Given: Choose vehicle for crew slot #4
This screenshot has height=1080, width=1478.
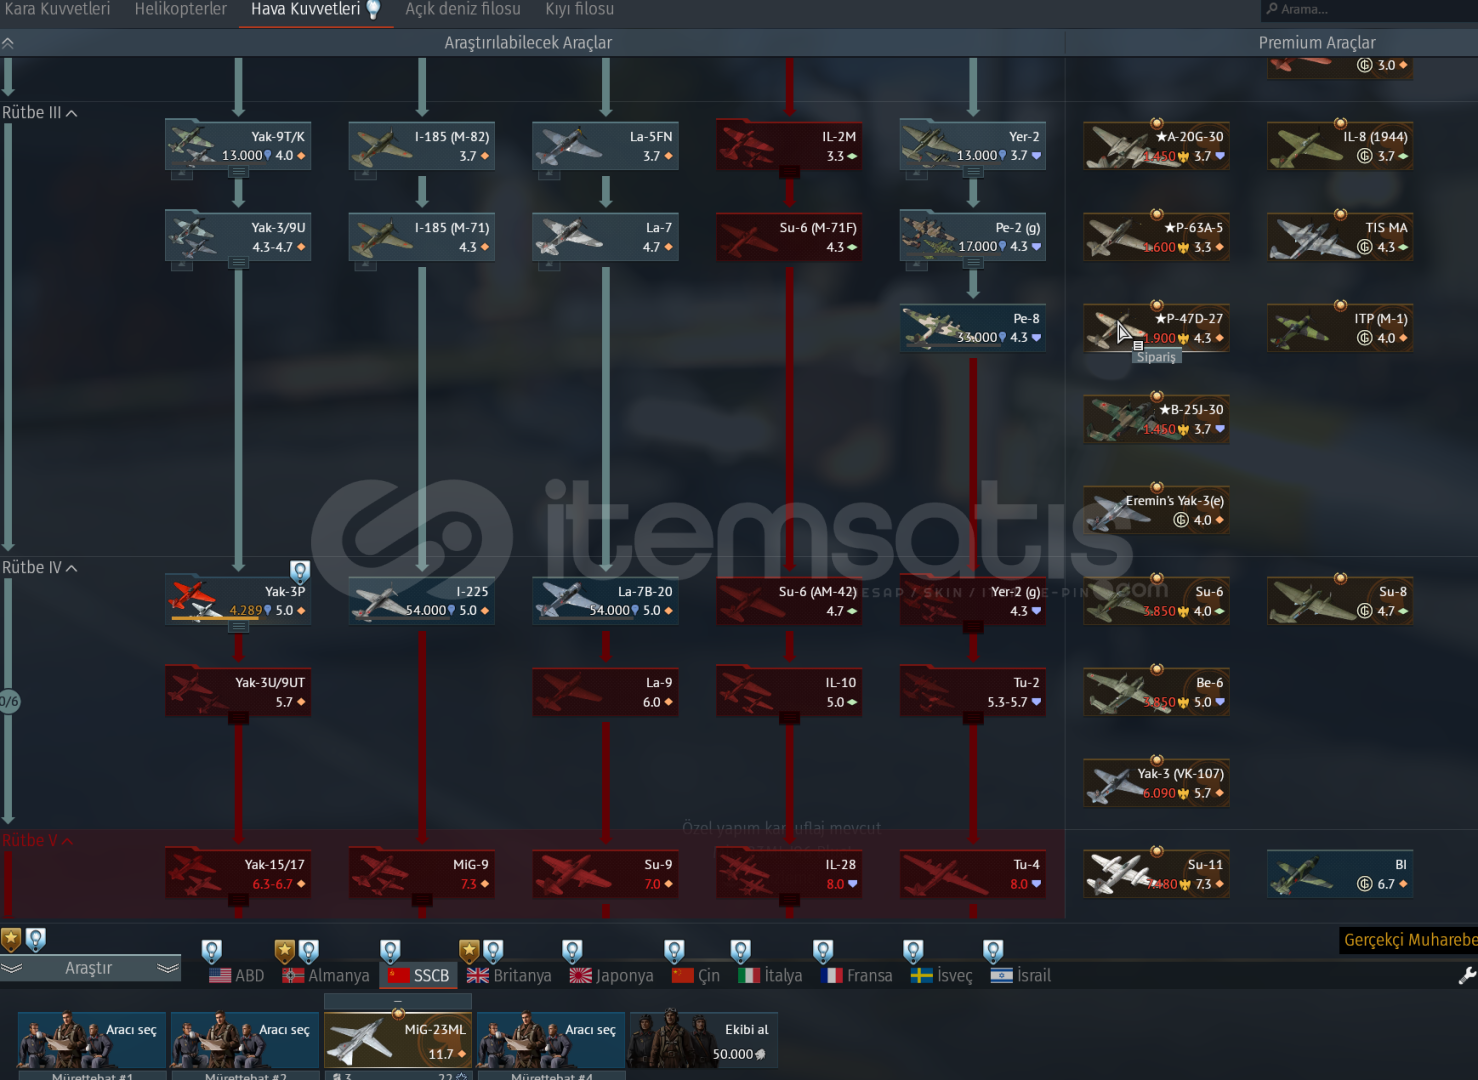Looking at the screenshot, I should (x=551, y=1040).
